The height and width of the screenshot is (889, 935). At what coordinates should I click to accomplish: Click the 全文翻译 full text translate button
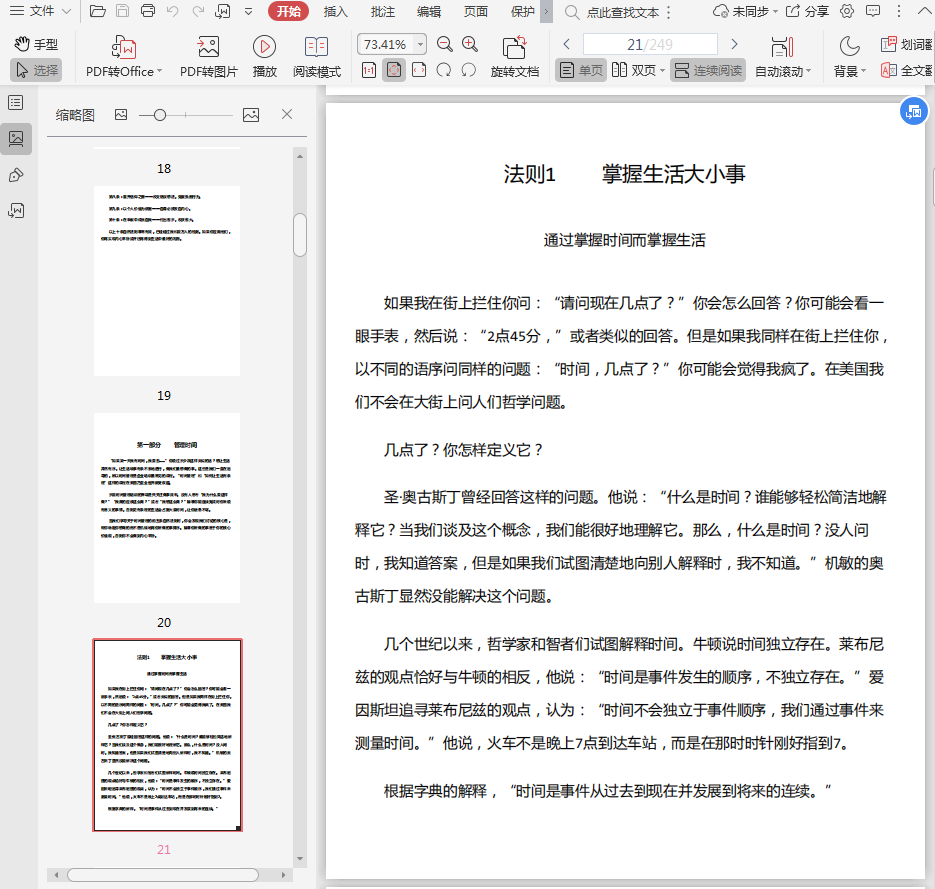click(906, 70)
